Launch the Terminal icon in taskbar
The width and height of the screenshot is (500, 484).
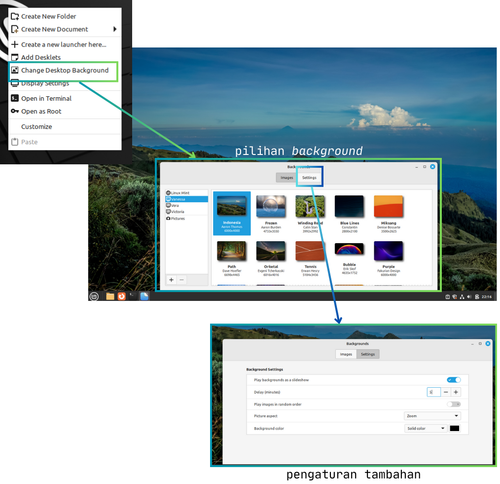(133, 296)
